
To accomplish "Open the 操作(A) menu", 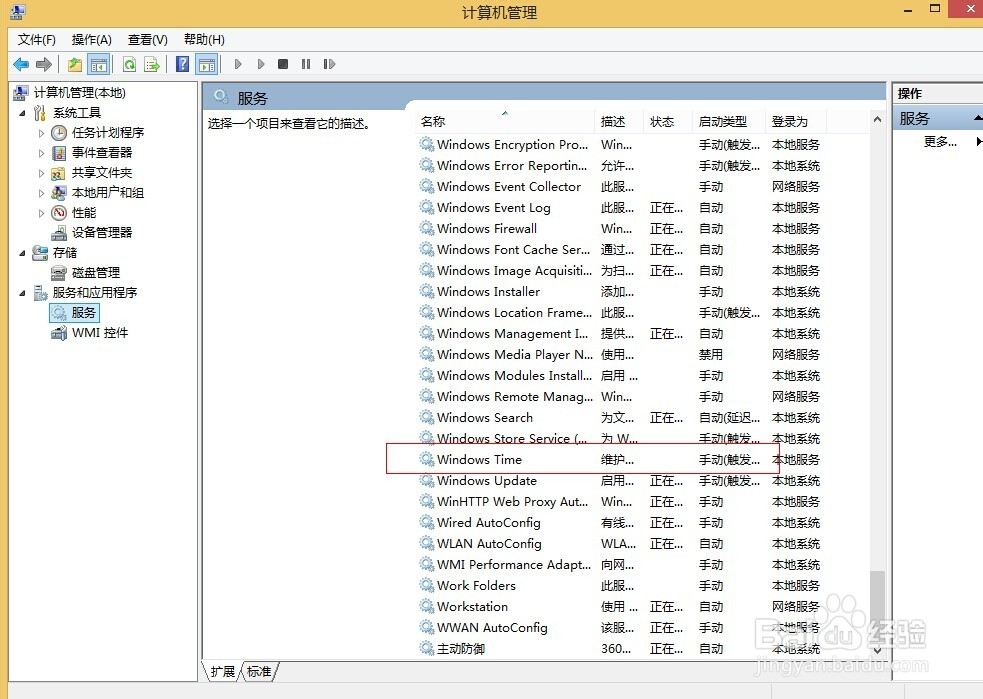I will click(92, 40).
